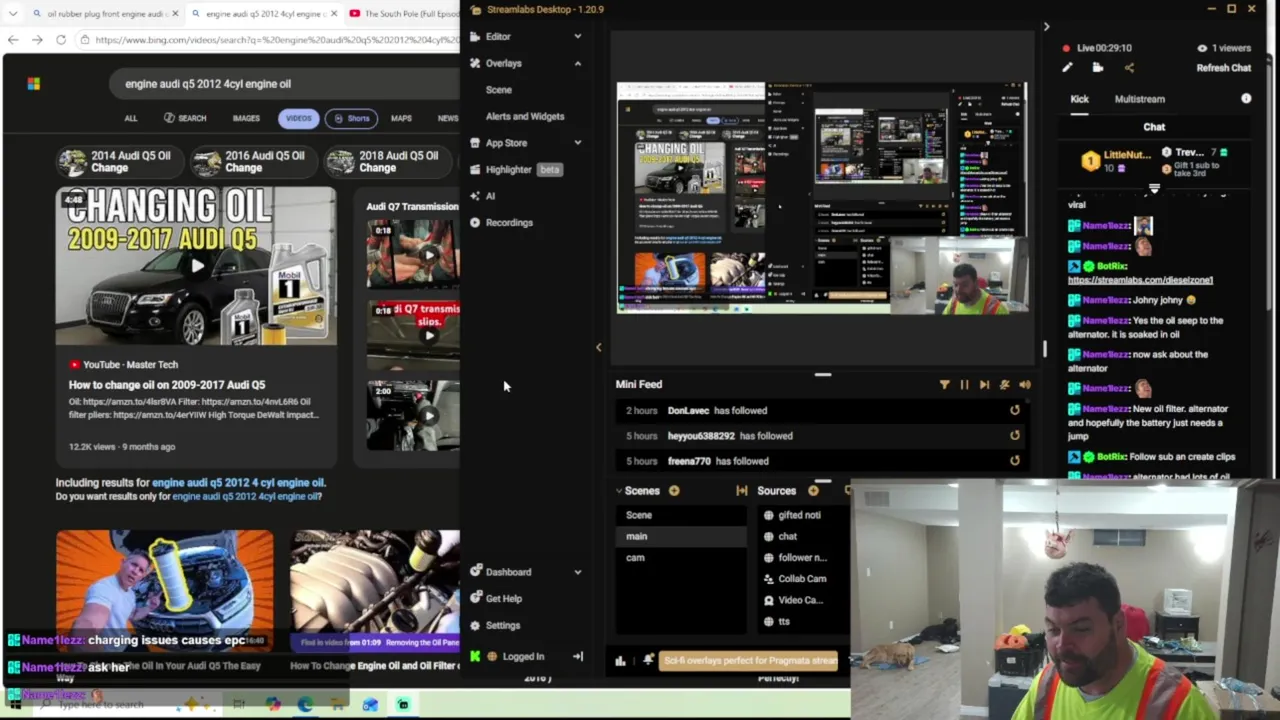
Task: Click the Settings gear icon
Action: (475, 625)
